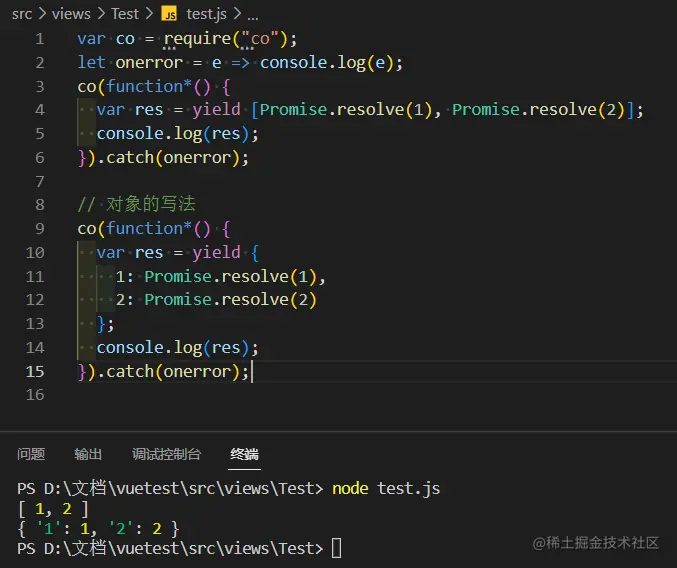The height and width of the screenshot is (568, 677).
Task: Click the "{ '1': 1, '2': 2 }" terminal output
Action: [x=98, y=529]
